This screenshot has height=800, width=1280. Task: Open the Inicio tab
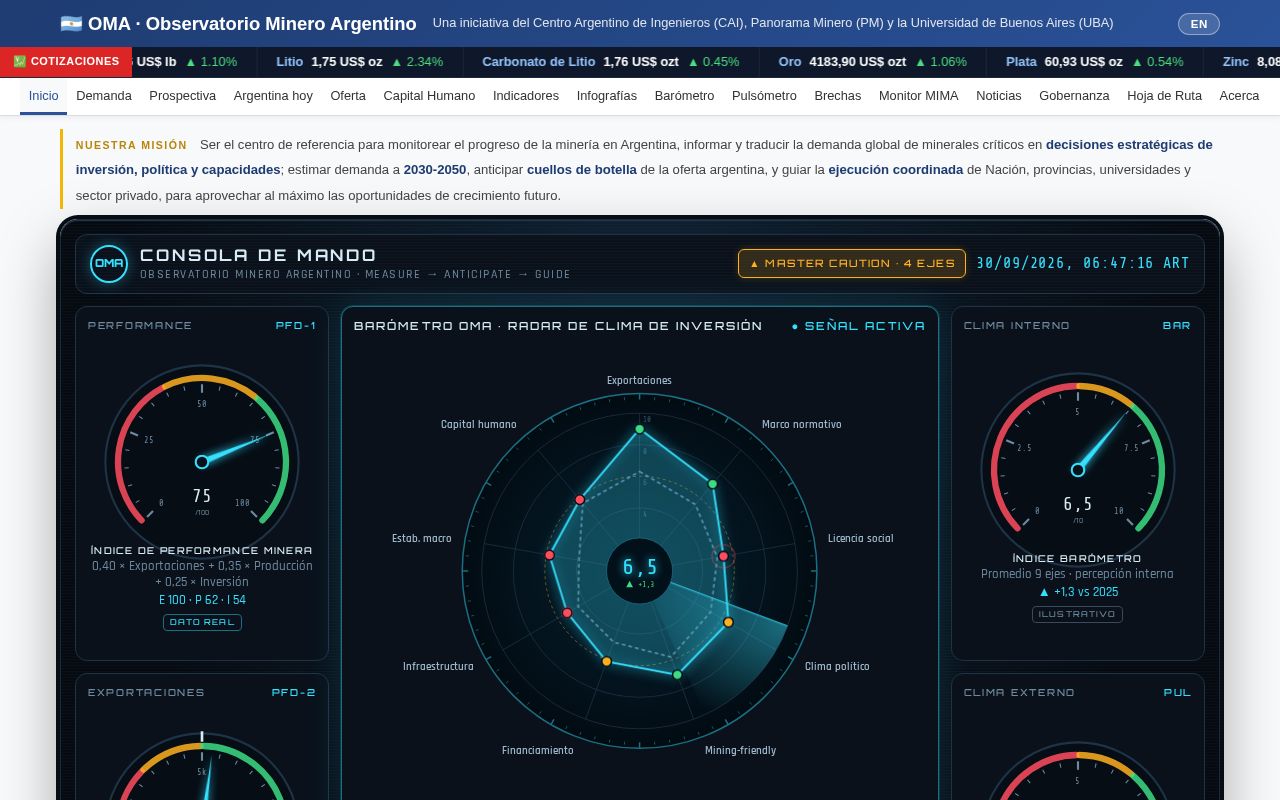(44, 96)
